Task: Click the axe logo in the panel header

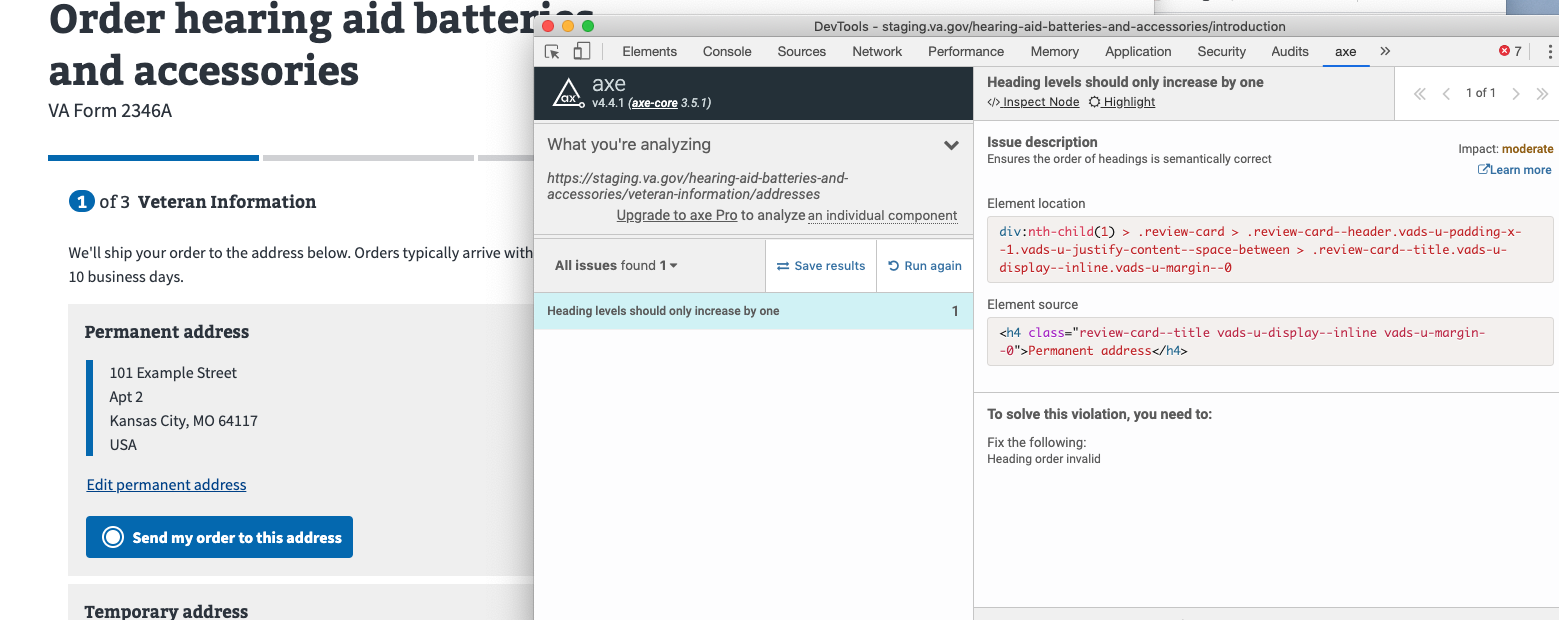Action: (568, 93)
